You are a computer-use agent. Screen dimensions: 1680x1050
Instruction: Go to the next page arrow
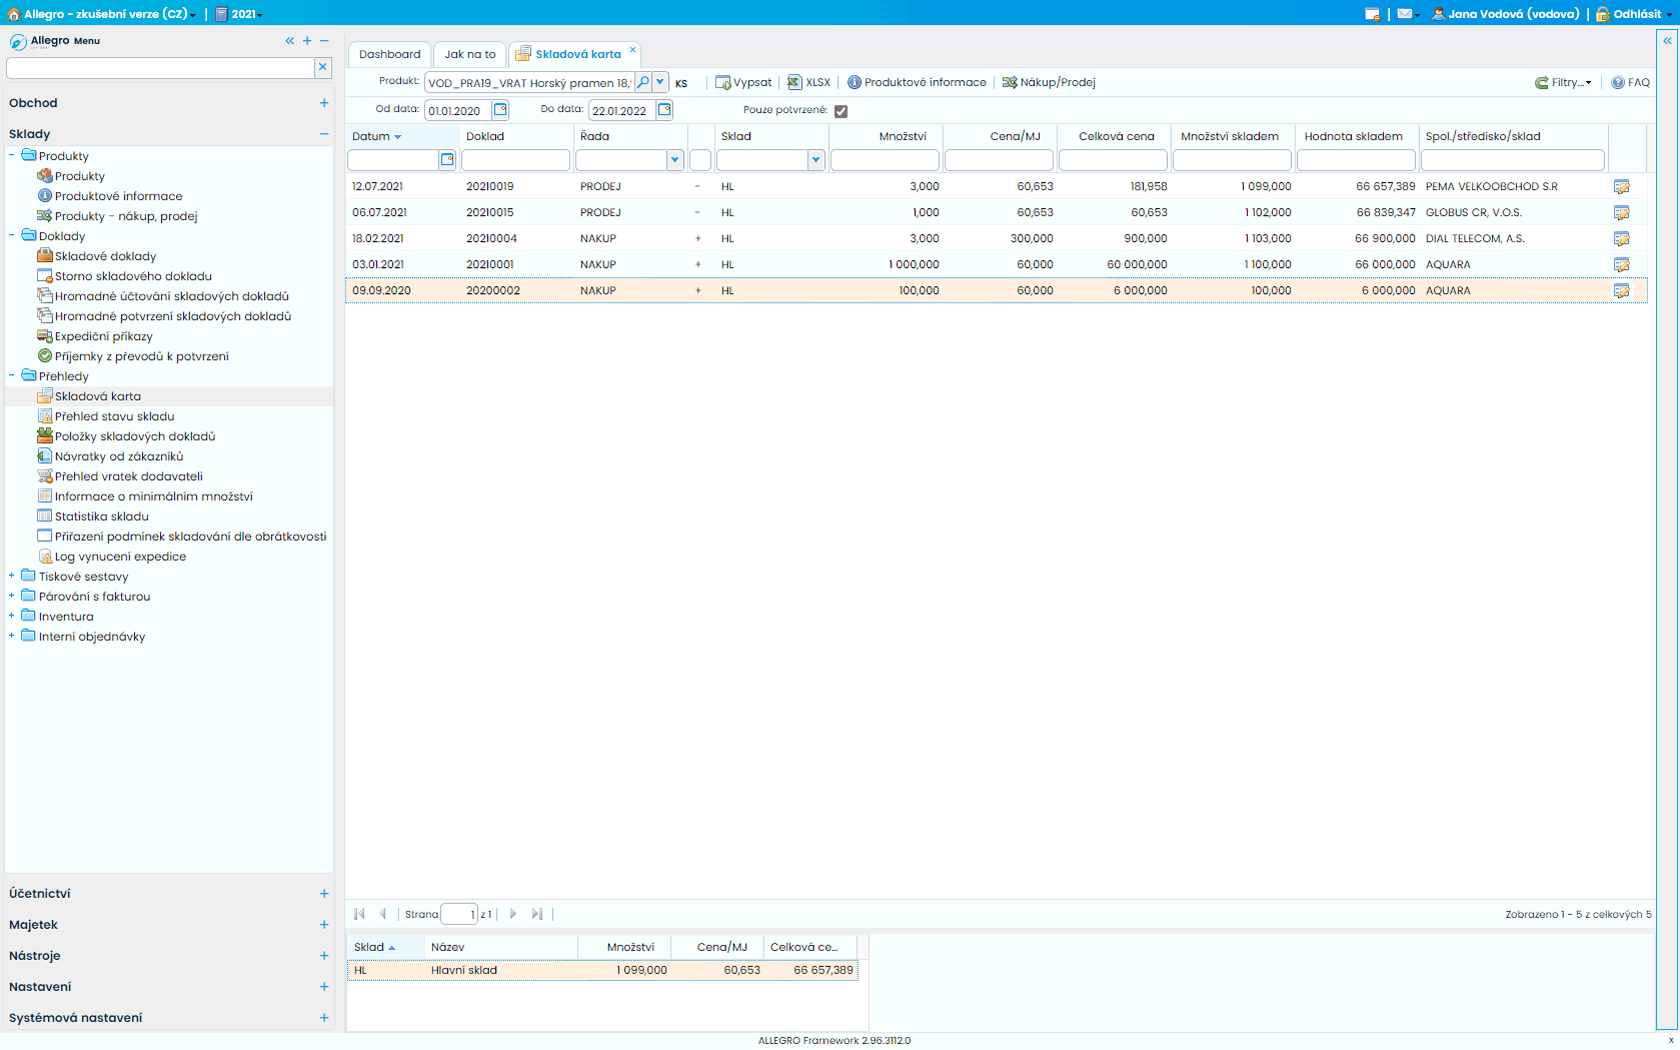[513, 914]
